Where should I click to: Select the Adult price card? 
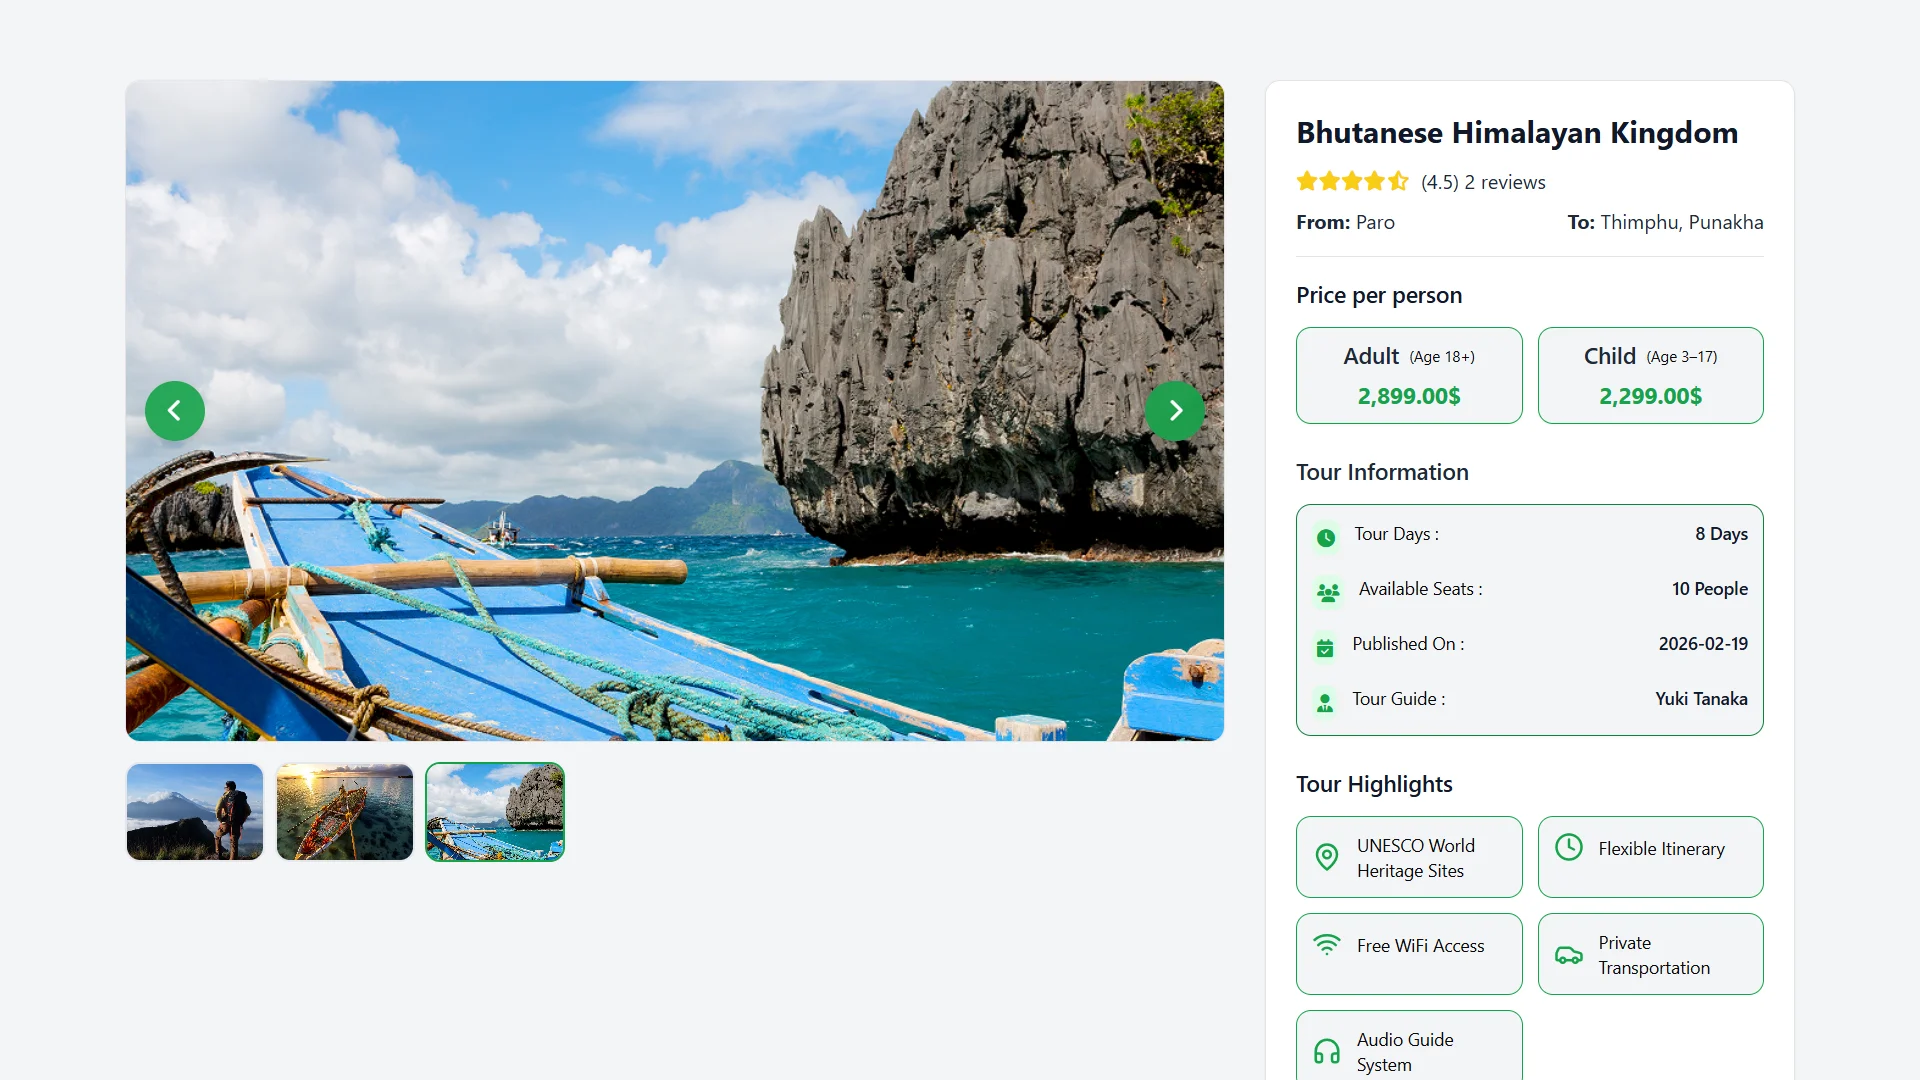coord(1409,376)
